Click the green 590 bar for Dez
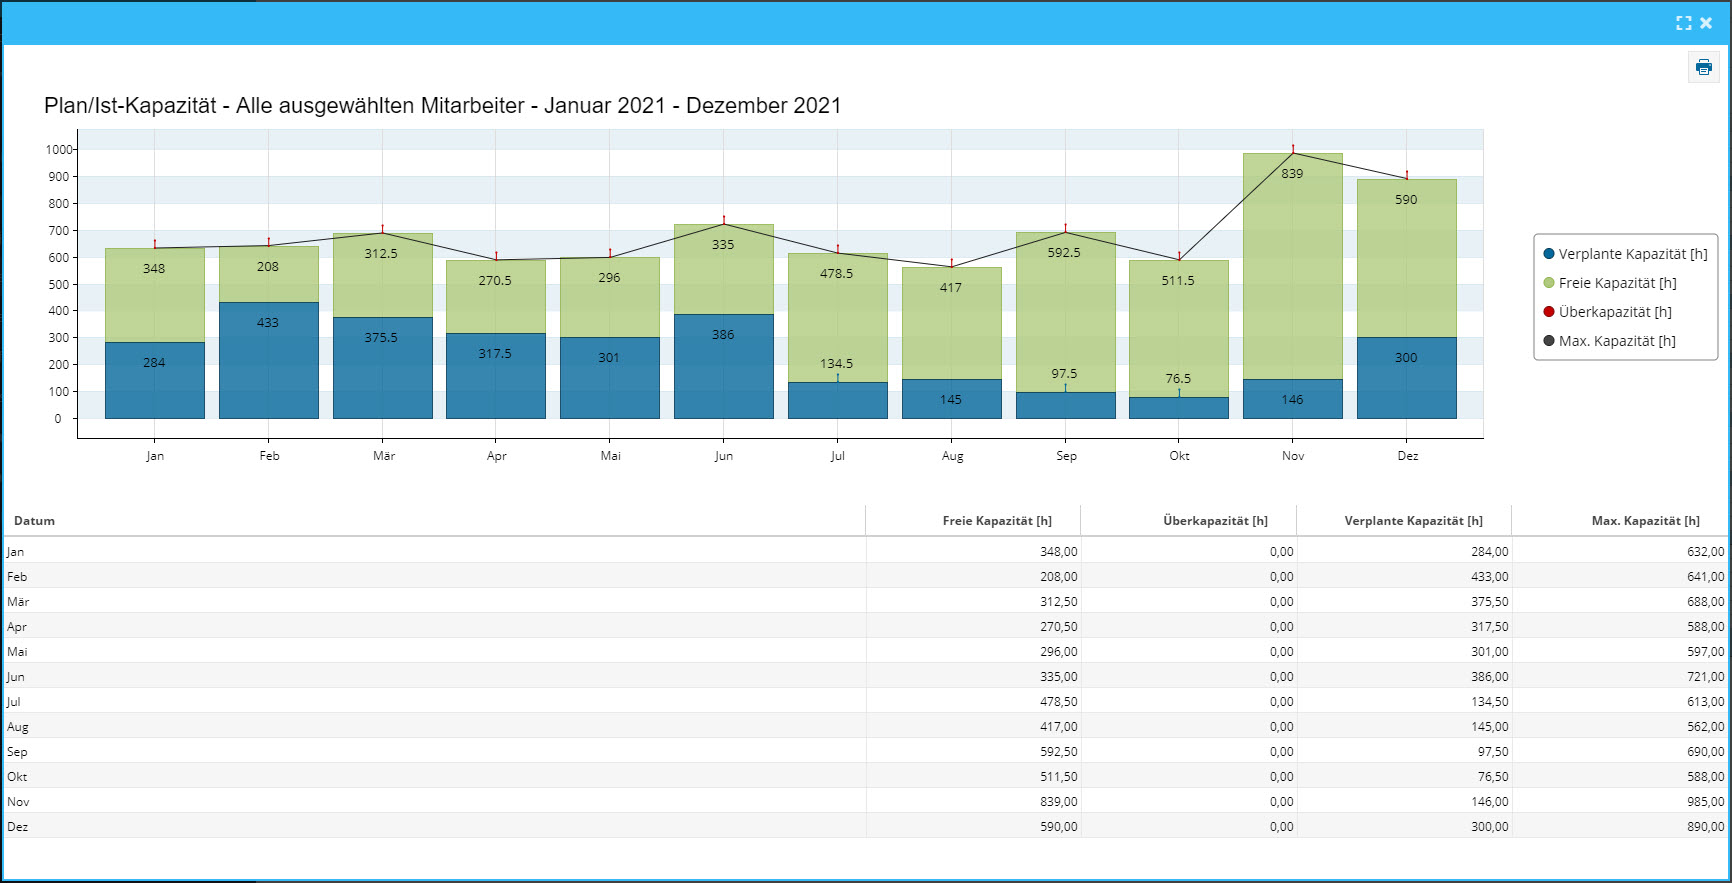Viewport: 1732px width, 883px height. 1407,258
